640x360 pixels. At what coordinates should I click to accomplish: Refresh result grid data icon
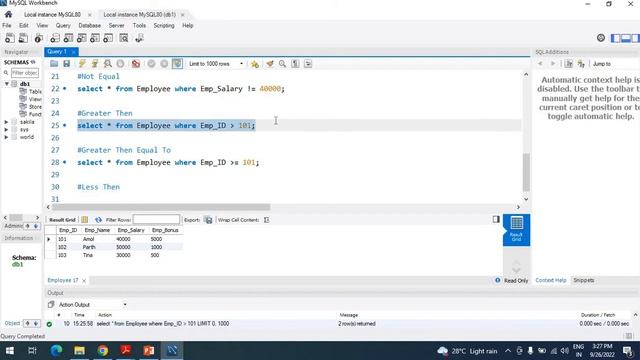pos(98,220)
